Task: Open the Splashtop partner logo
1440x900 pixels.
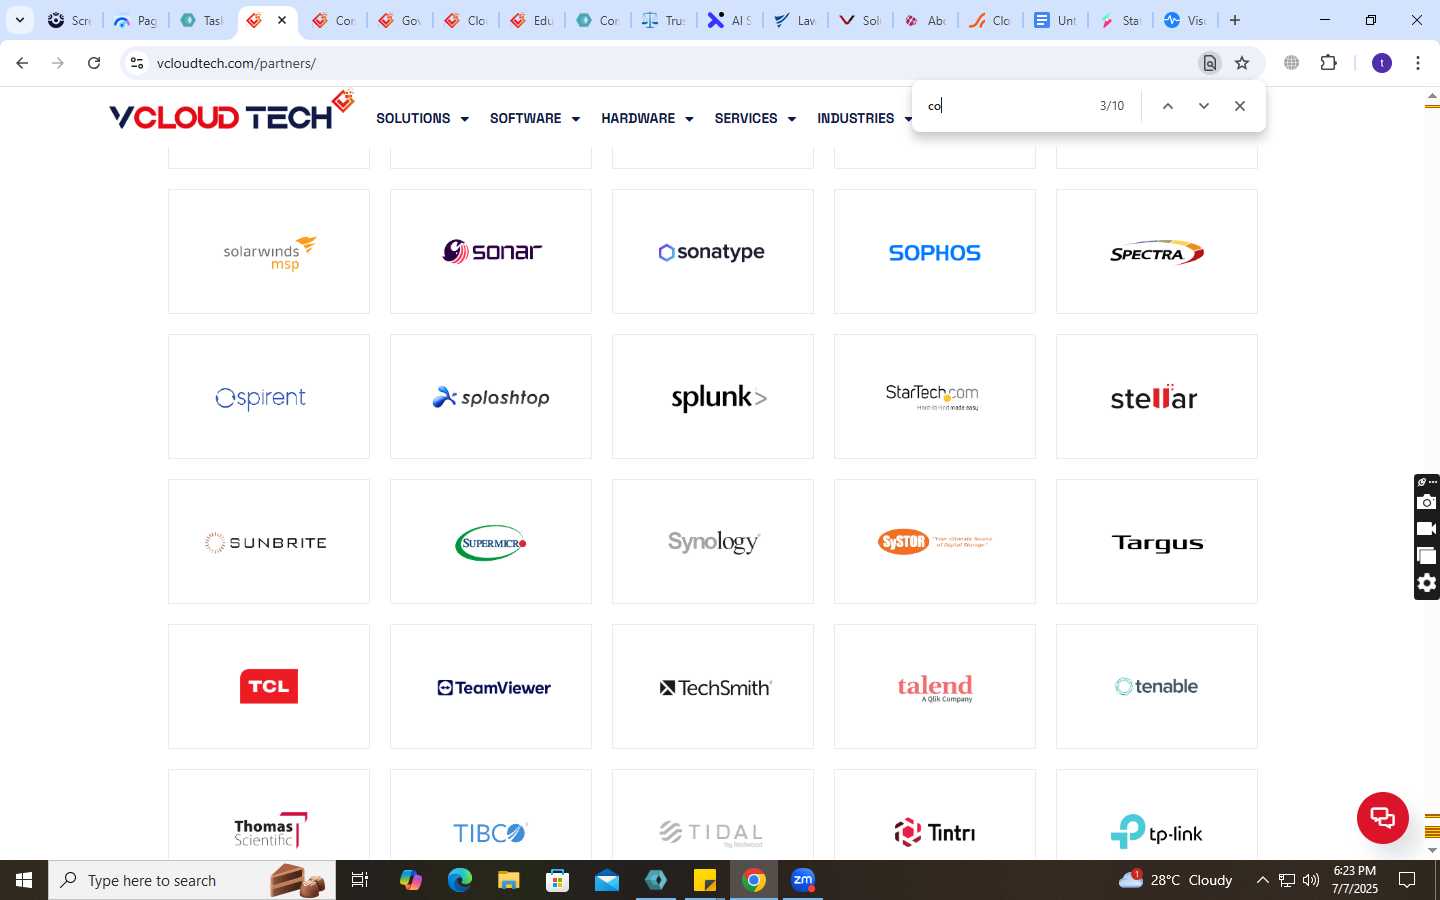Action: [x=491, y=397]
